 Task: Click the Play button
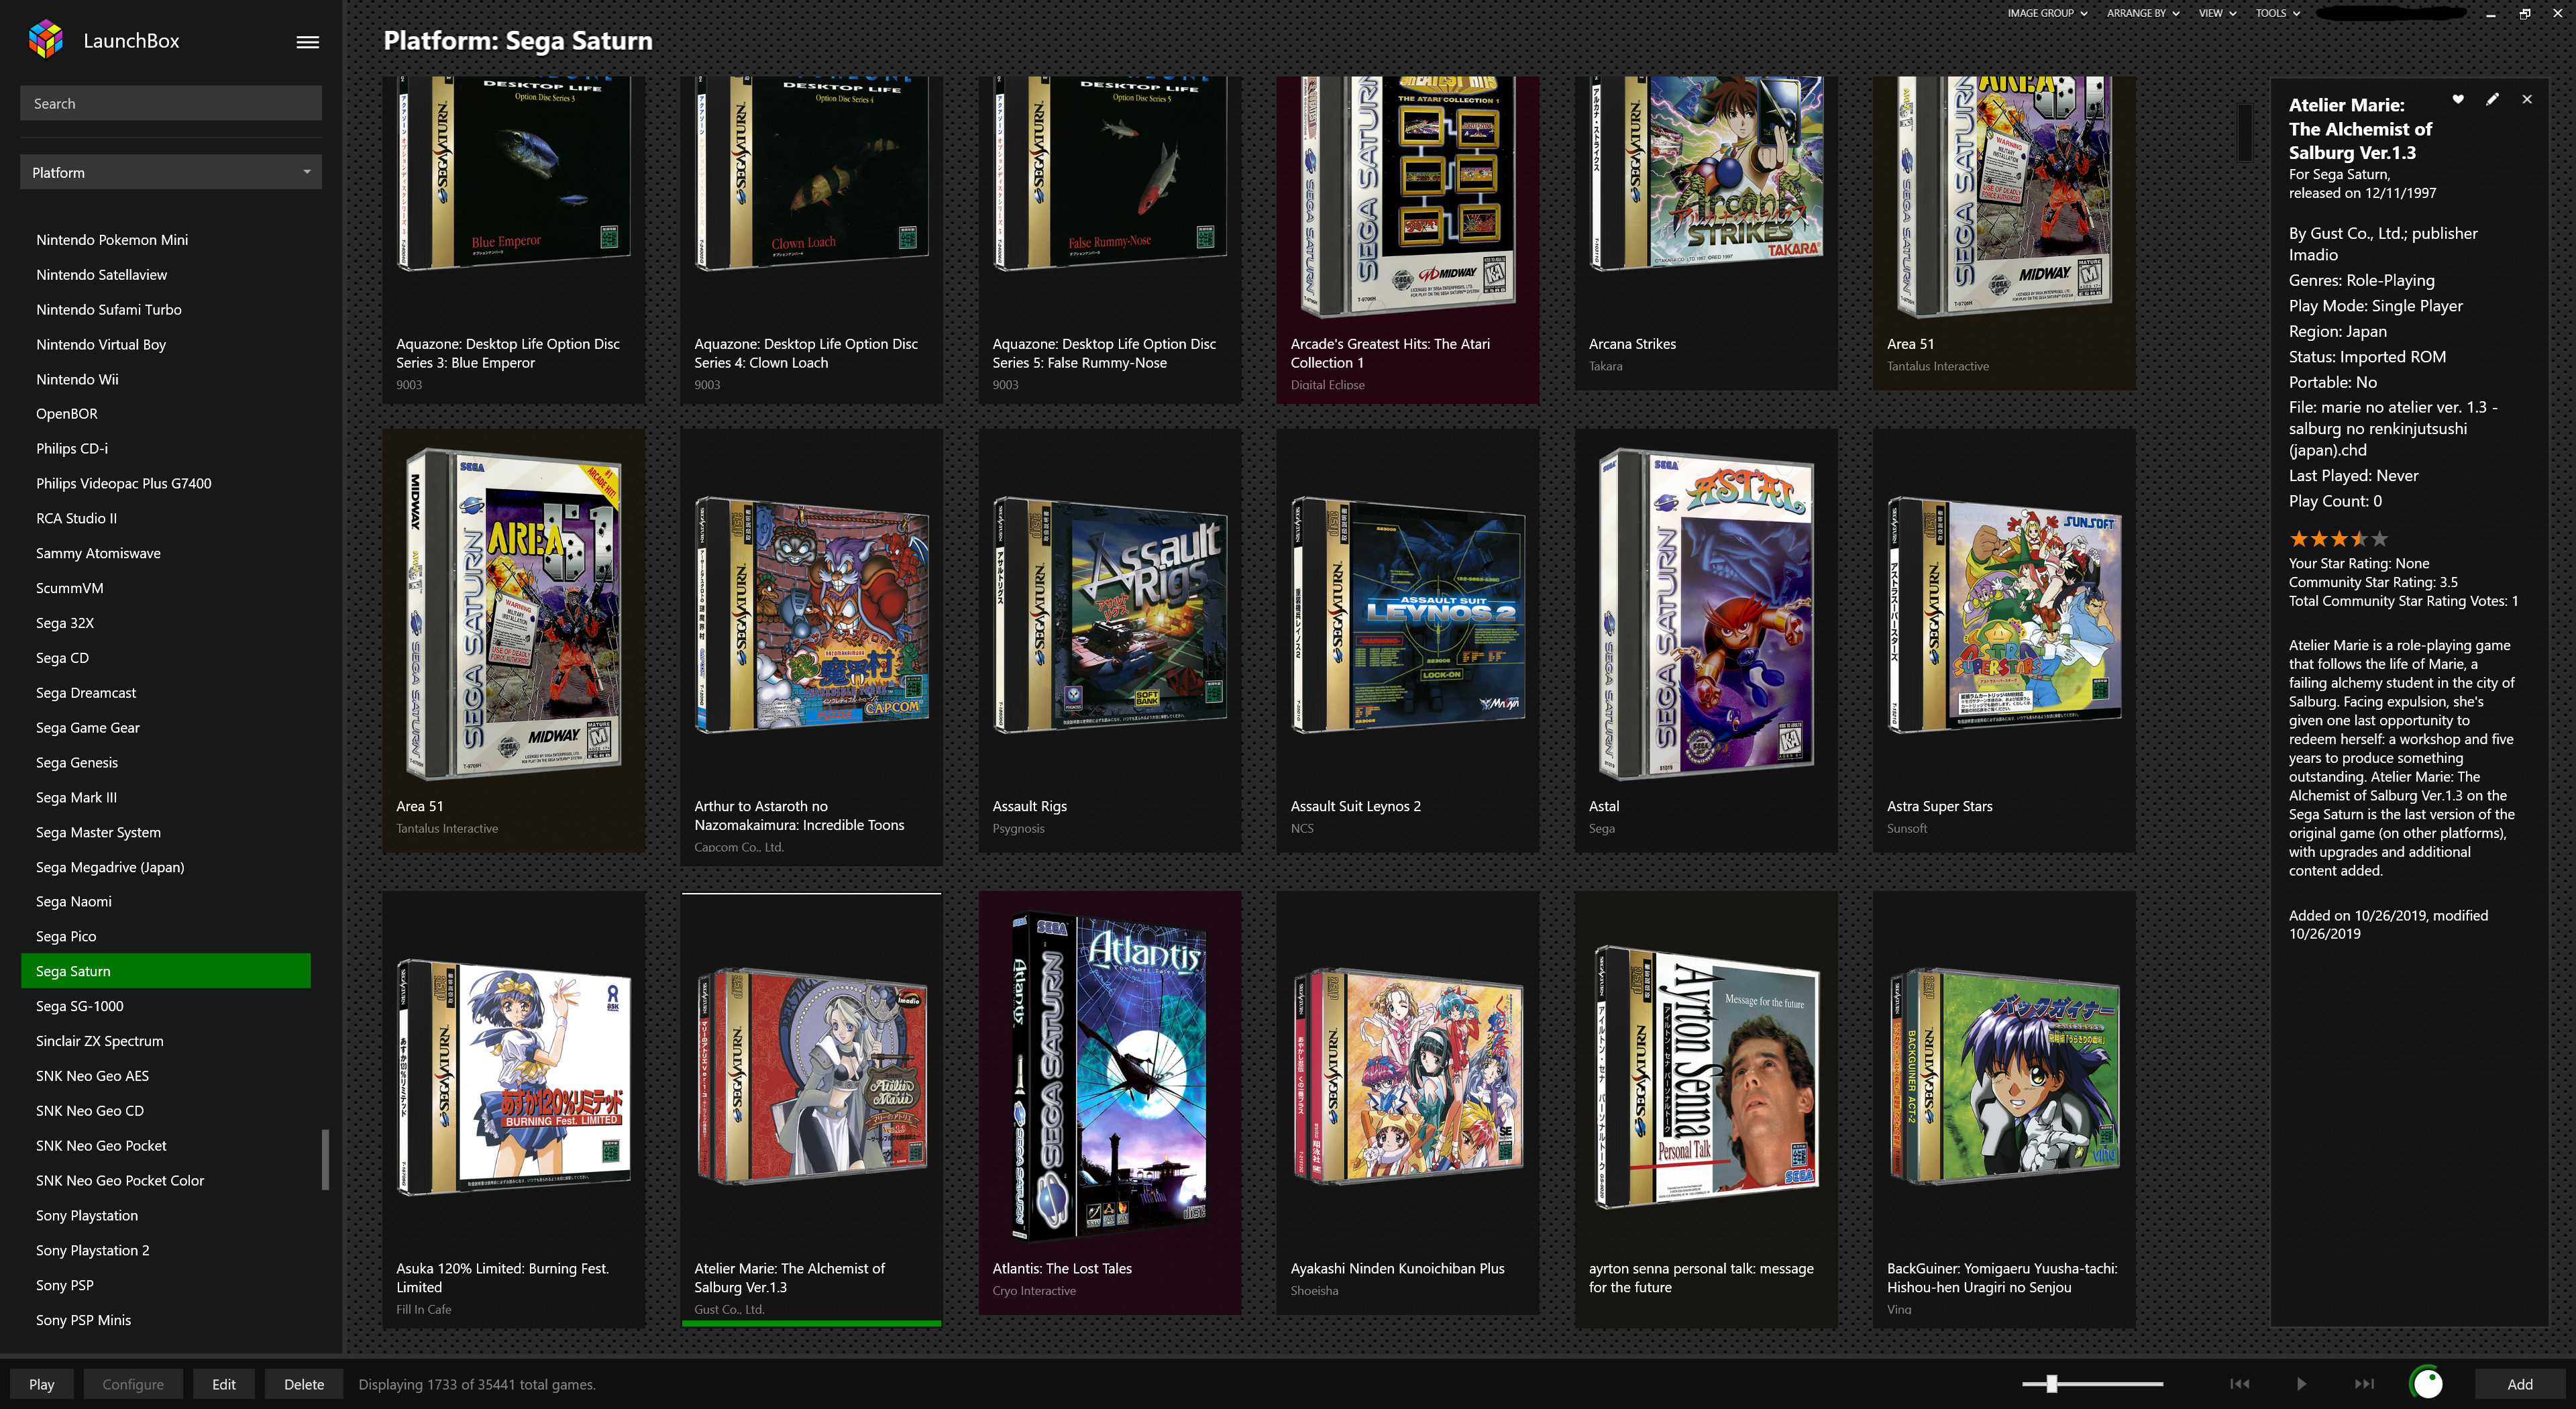41,1384
